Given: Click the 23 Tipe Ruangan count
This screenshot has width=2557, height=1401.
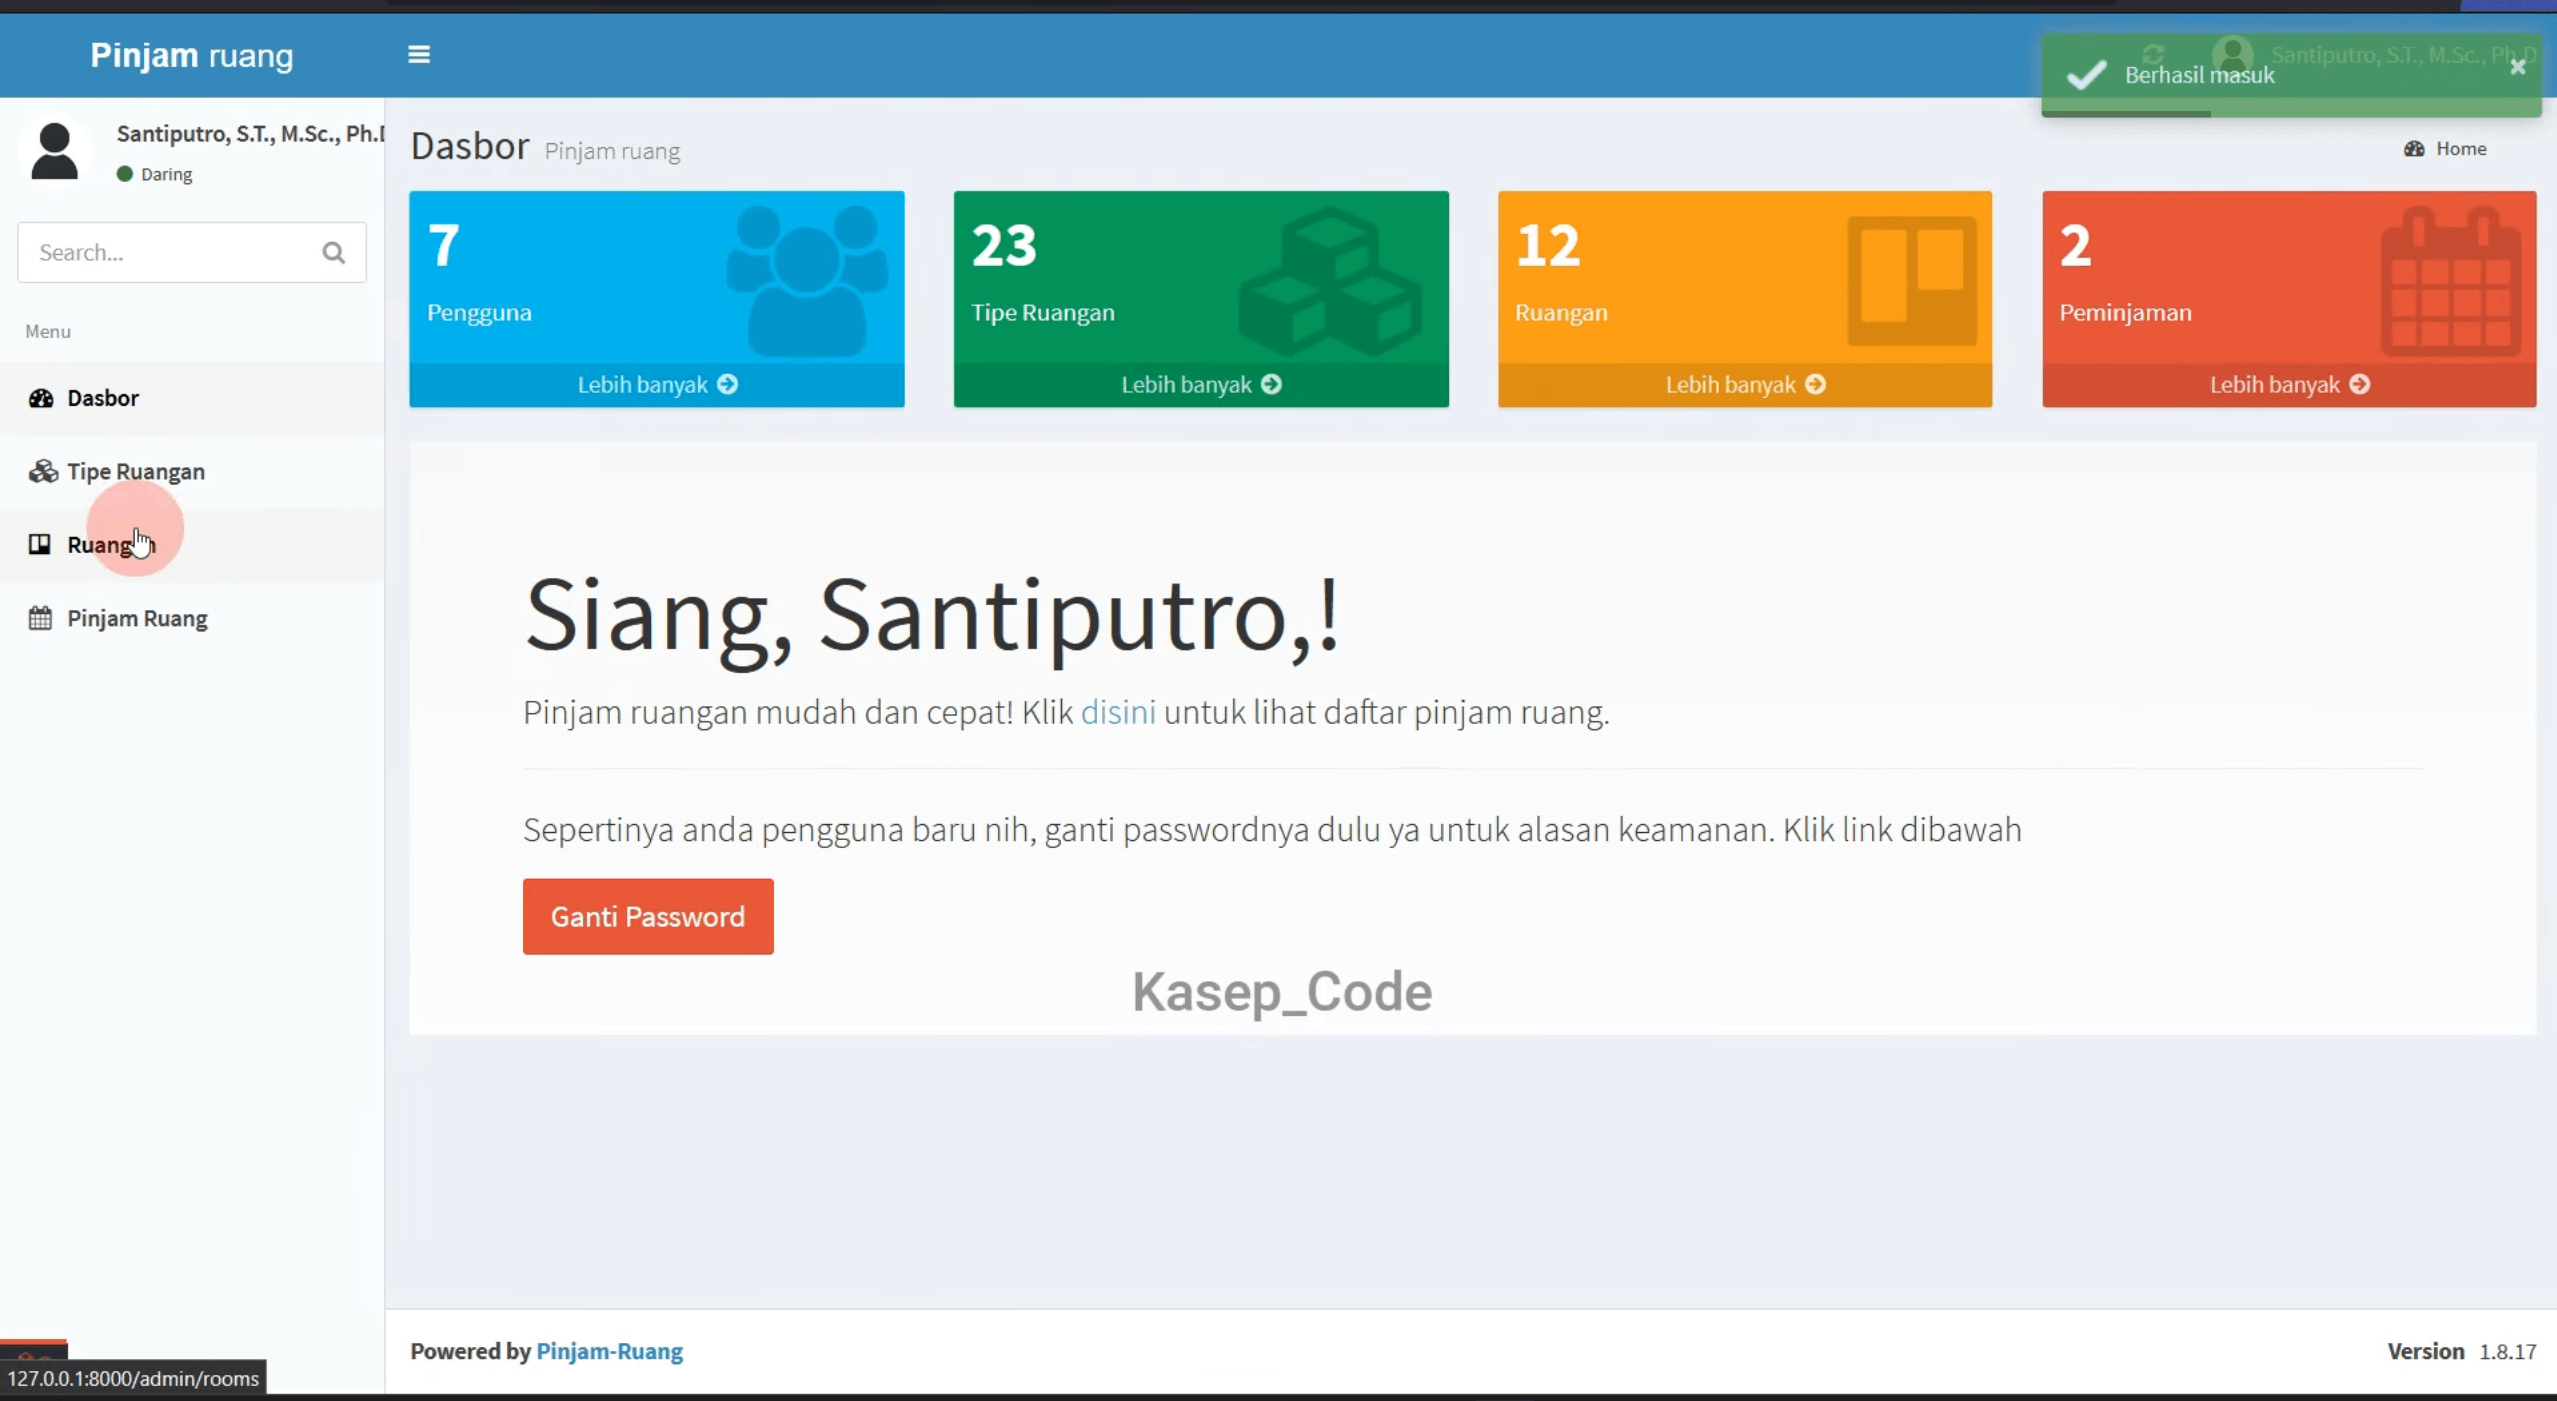Looking at the screenshot, I should 1004,245.
